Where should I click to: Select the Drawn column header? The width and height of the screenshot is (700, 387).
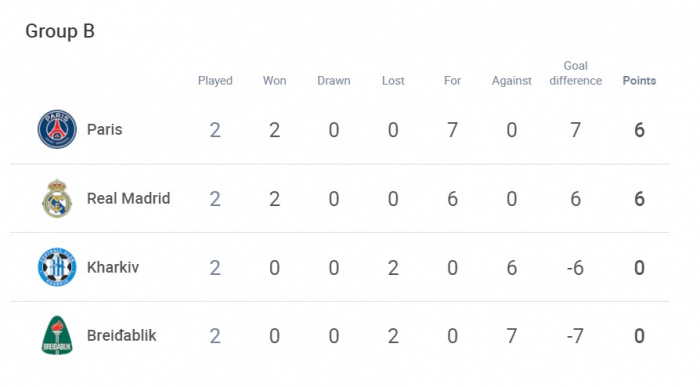click(x=334, y=81)
